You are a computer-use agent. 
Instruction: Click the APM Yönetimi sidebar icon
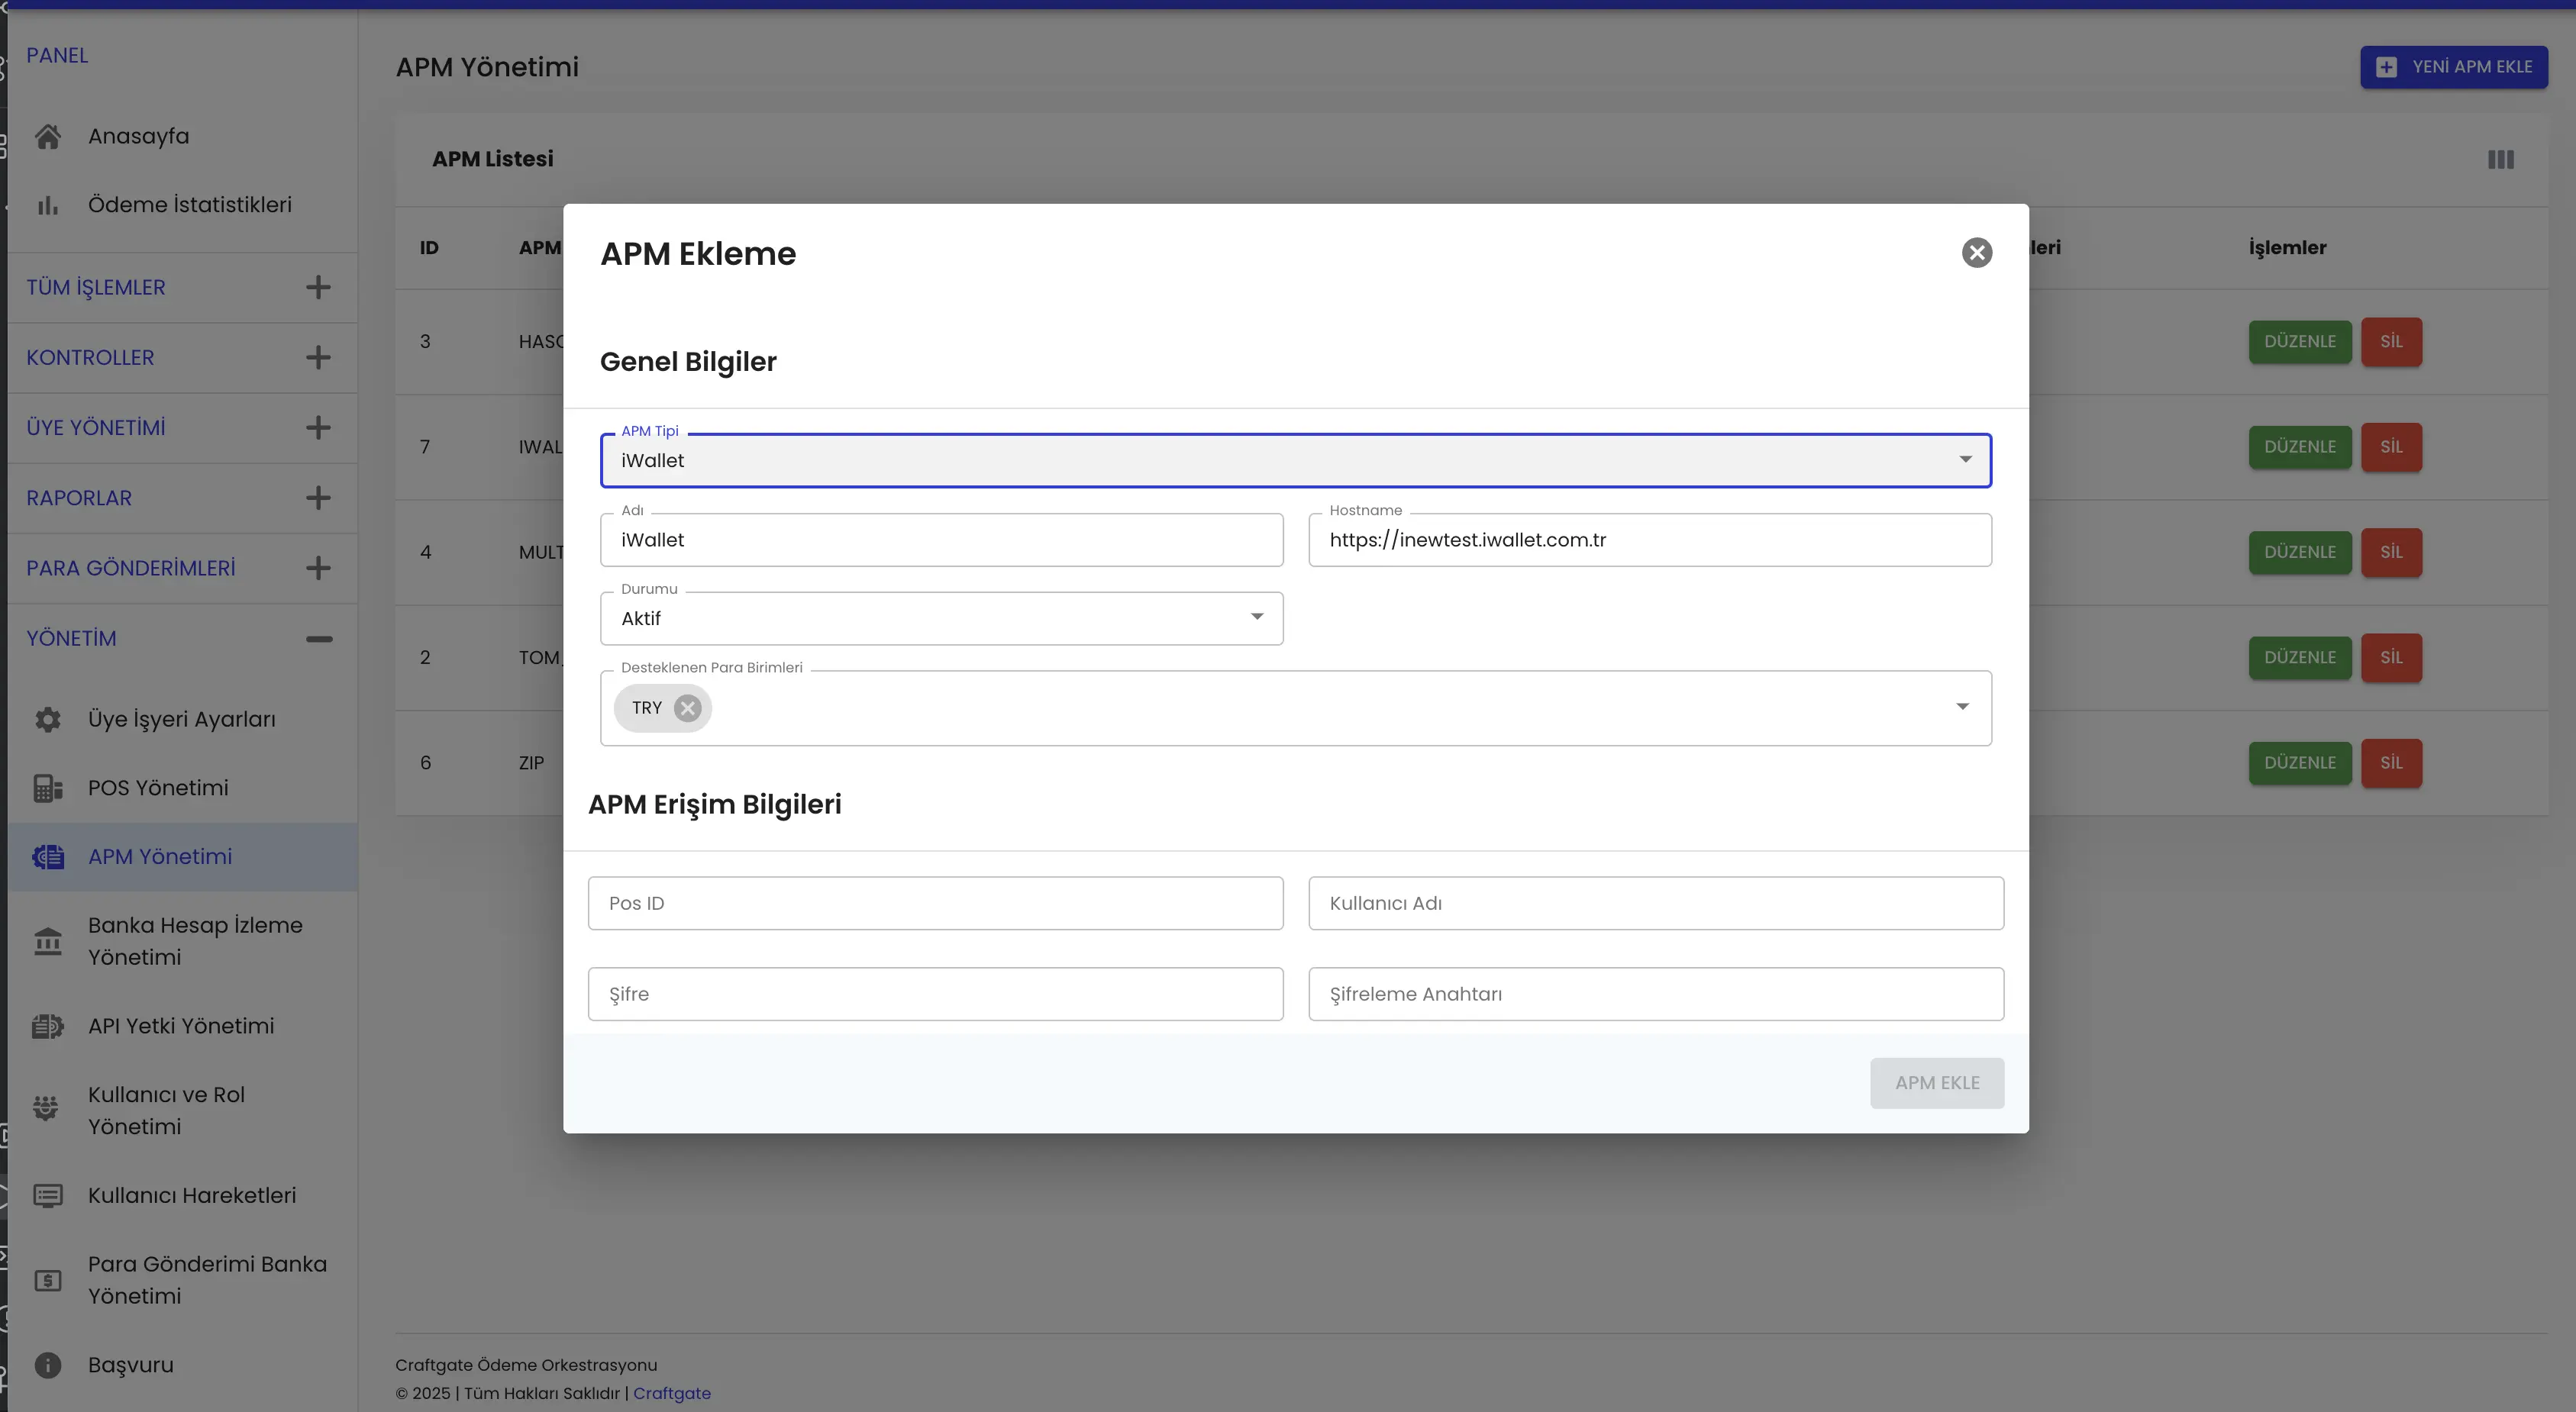pos(47,856)
